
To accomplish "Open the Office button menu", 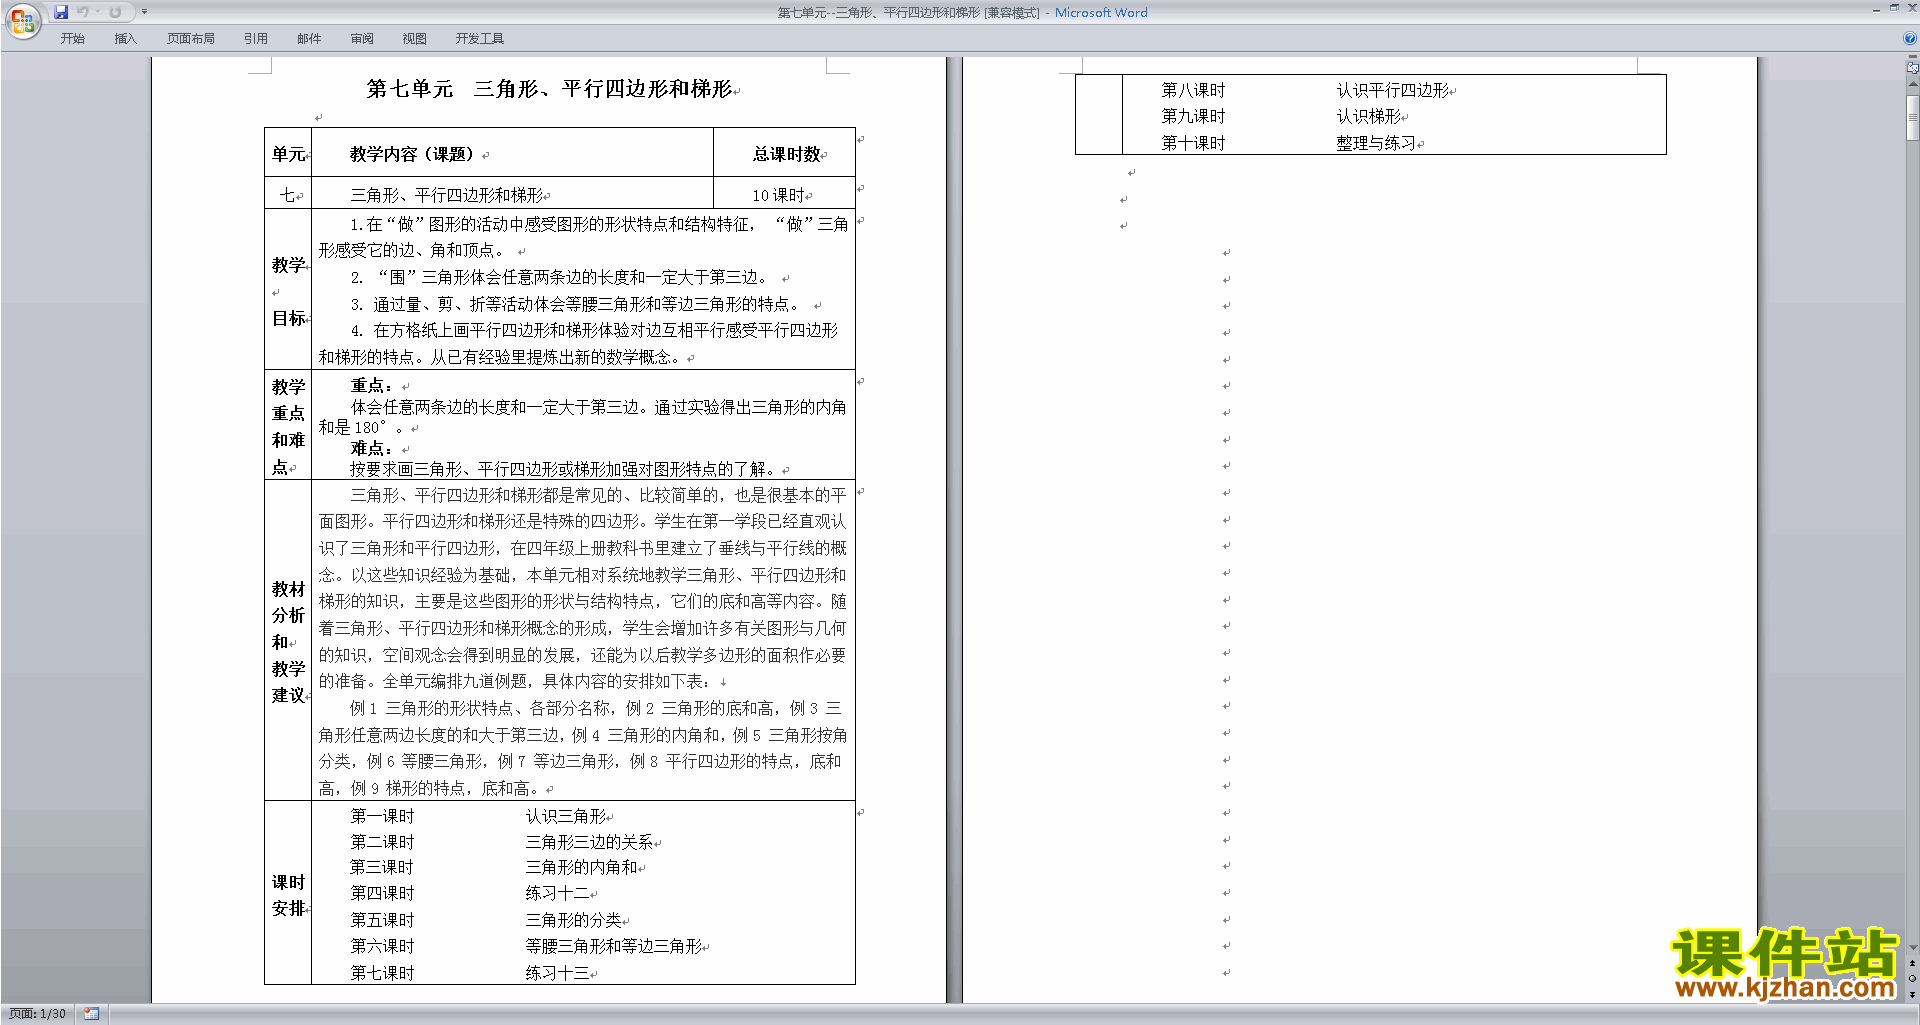I will pyautogui.click(x=22, y=21).
